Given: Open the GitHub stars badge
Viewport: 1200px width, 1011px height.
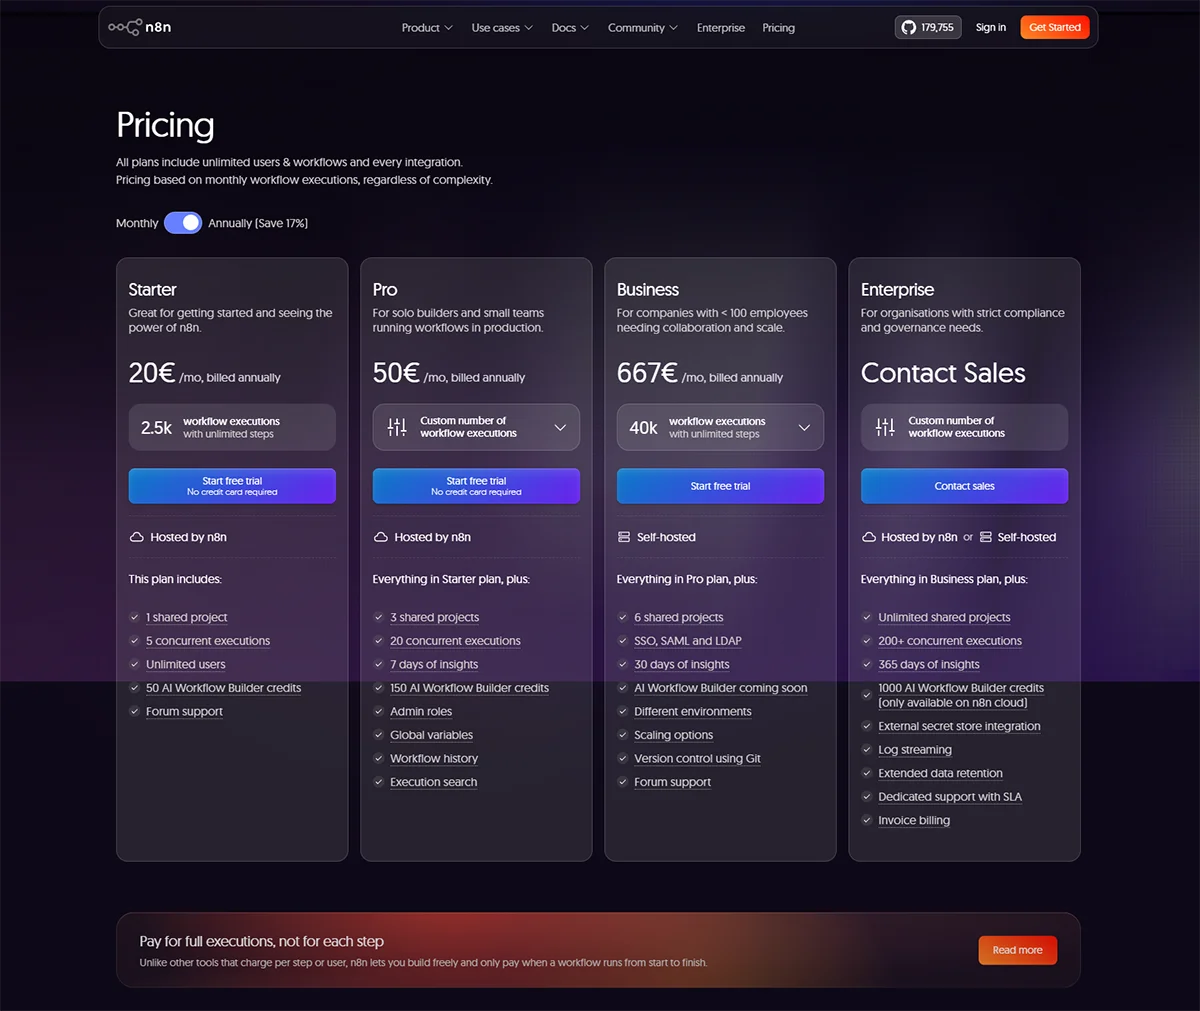Looking at the screenshot, I should (928, 27).
